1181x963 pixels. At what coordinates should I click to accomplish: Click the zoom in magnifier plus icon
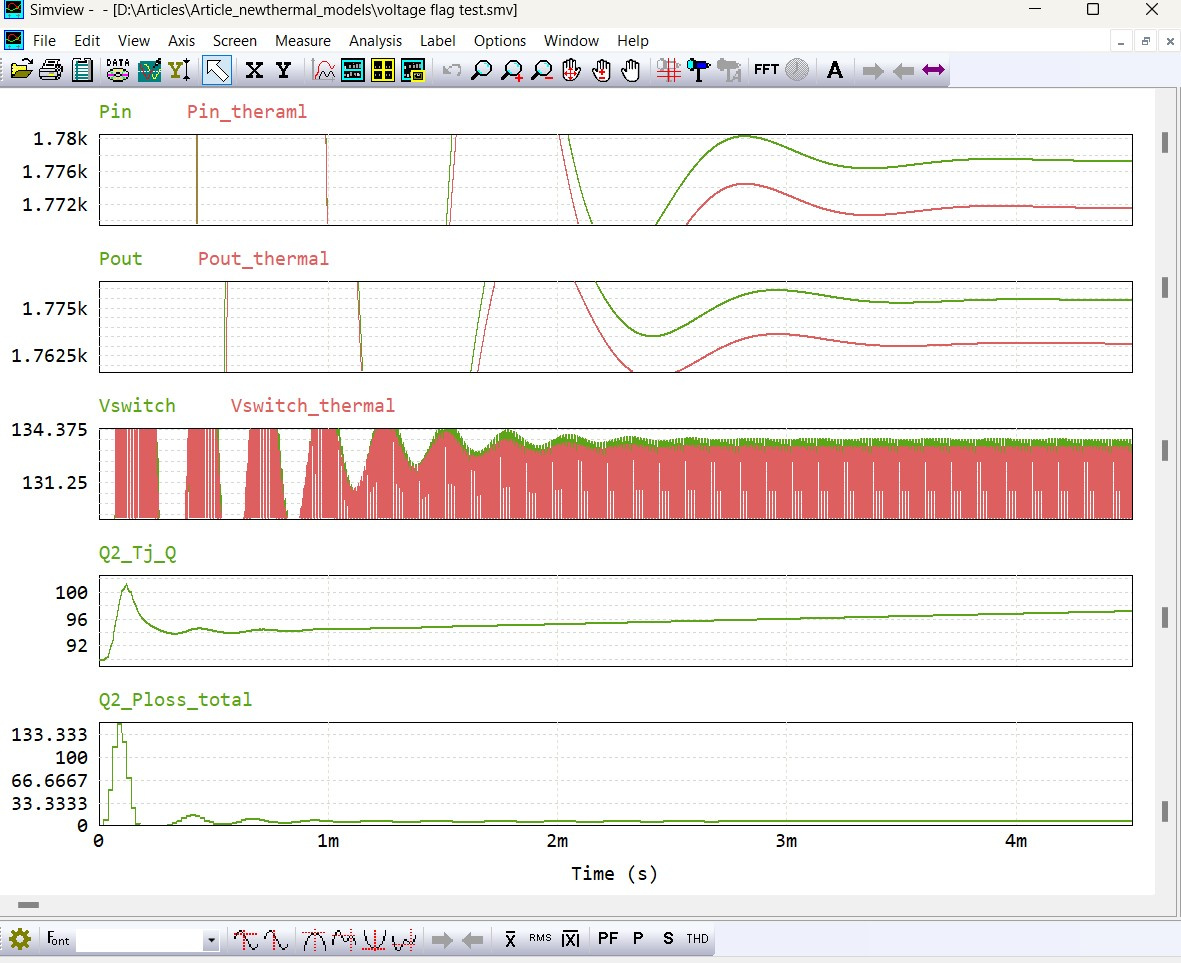pos(512,70)
